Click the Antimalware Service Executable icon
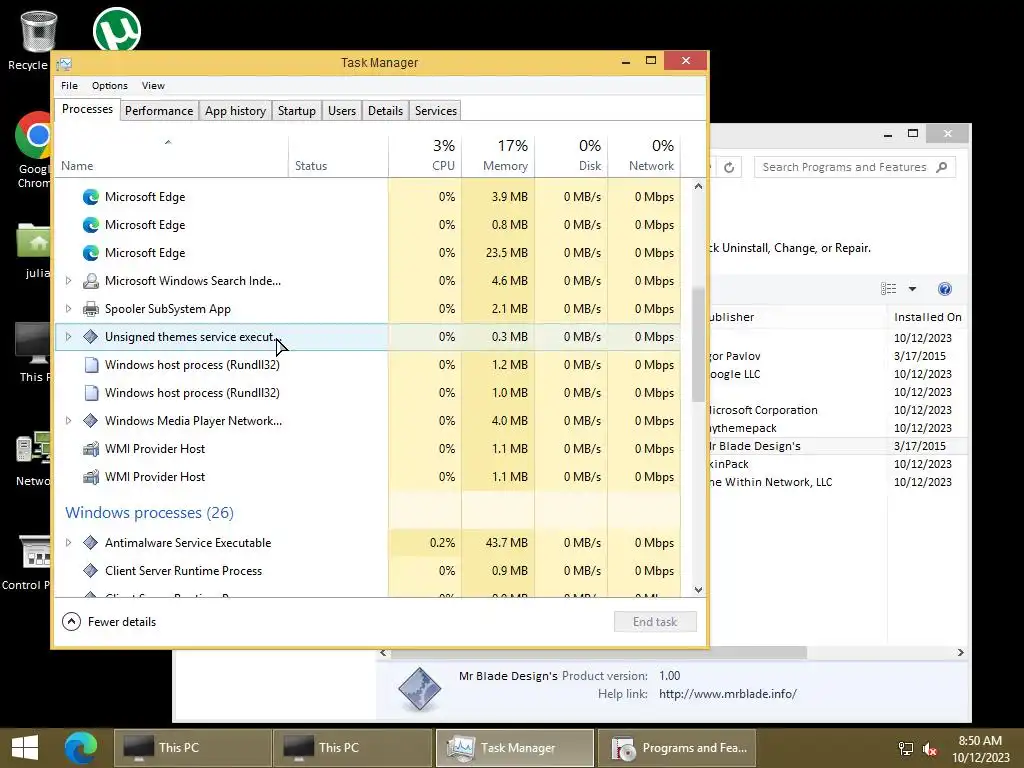1024x768 pixels. (91, 543)
